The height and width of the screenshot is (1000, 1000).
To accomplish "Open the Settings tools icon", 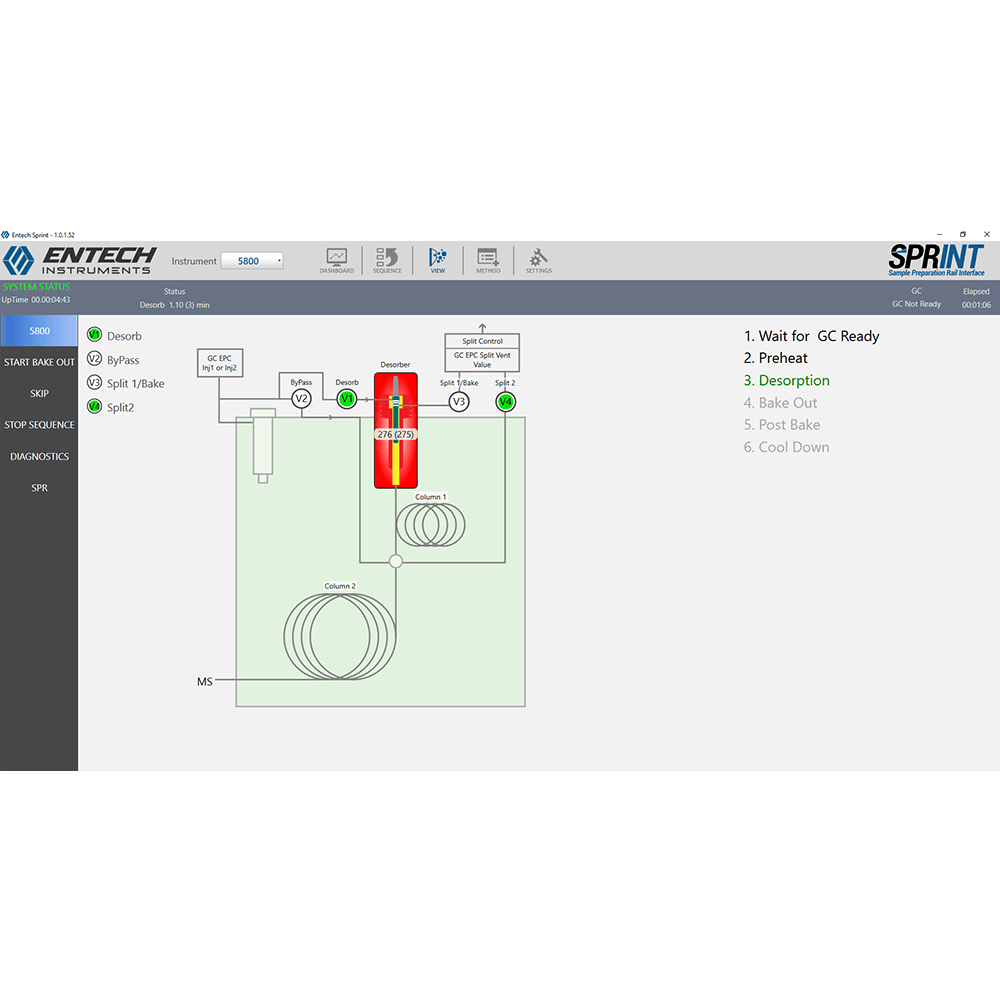I will tap(538, 260).
